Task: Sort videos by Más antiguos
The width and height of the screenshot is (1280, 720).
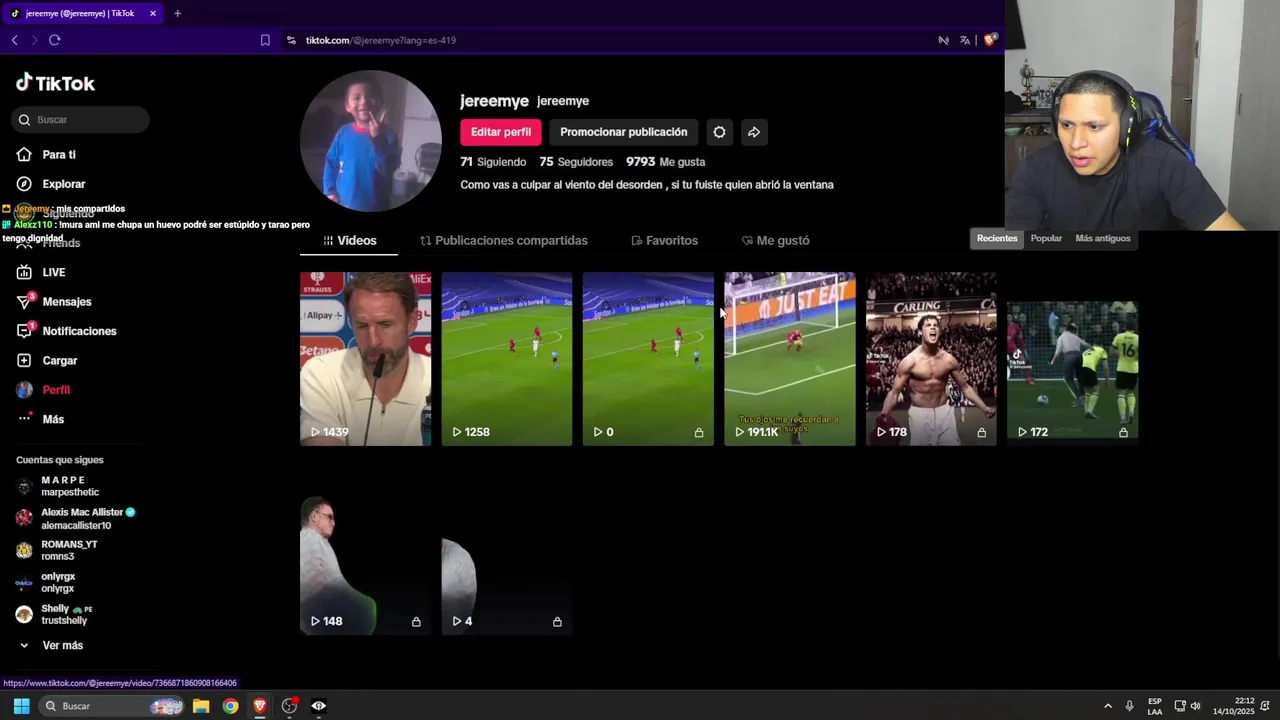Action: [x=1102, y=238]
